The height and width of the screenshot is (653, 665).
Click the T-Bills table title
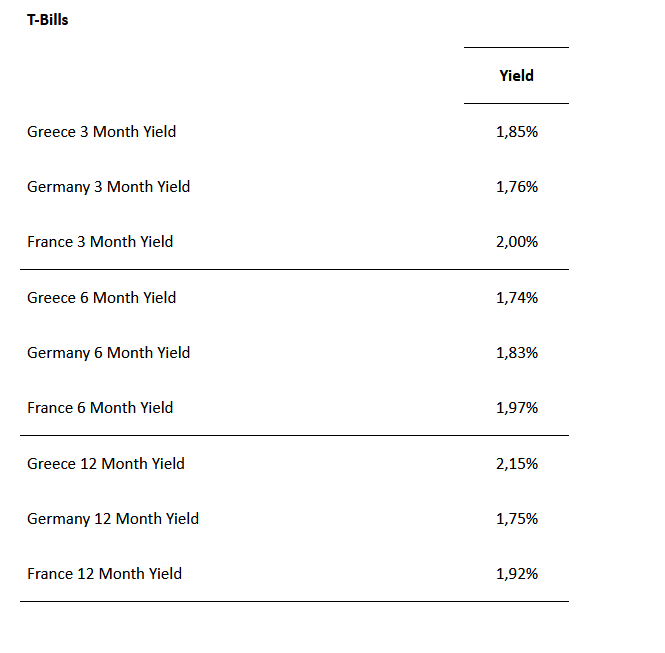pyautogui.click(x=48, y=20)
